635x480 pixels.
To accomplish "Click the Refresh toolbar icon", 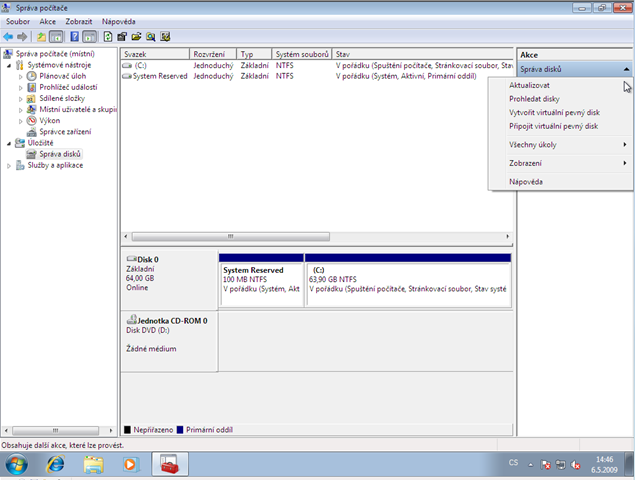I will (x=108, y=37).
